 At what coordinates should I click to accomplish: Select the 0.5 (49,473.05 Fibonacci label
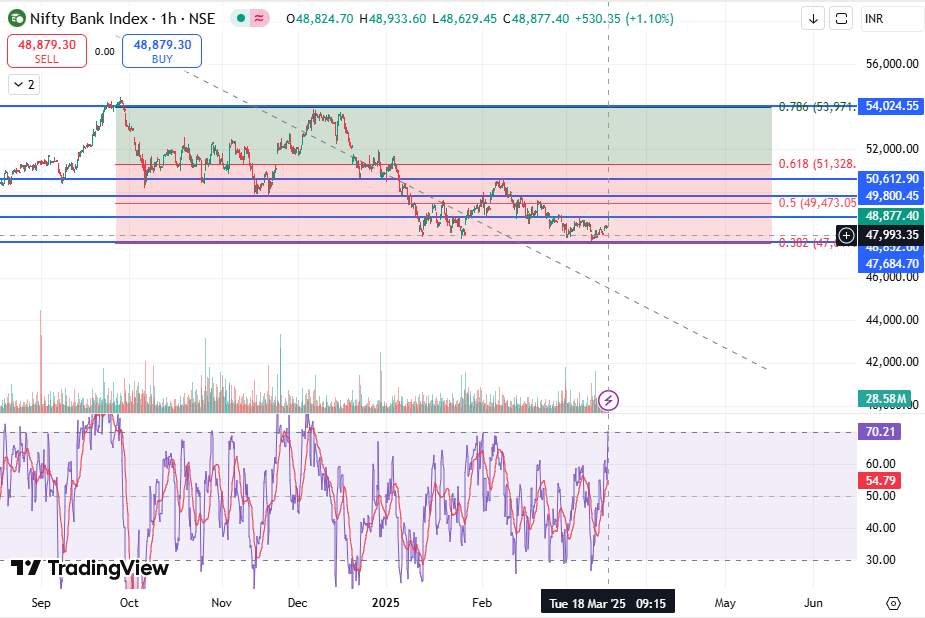coord(817,203)
